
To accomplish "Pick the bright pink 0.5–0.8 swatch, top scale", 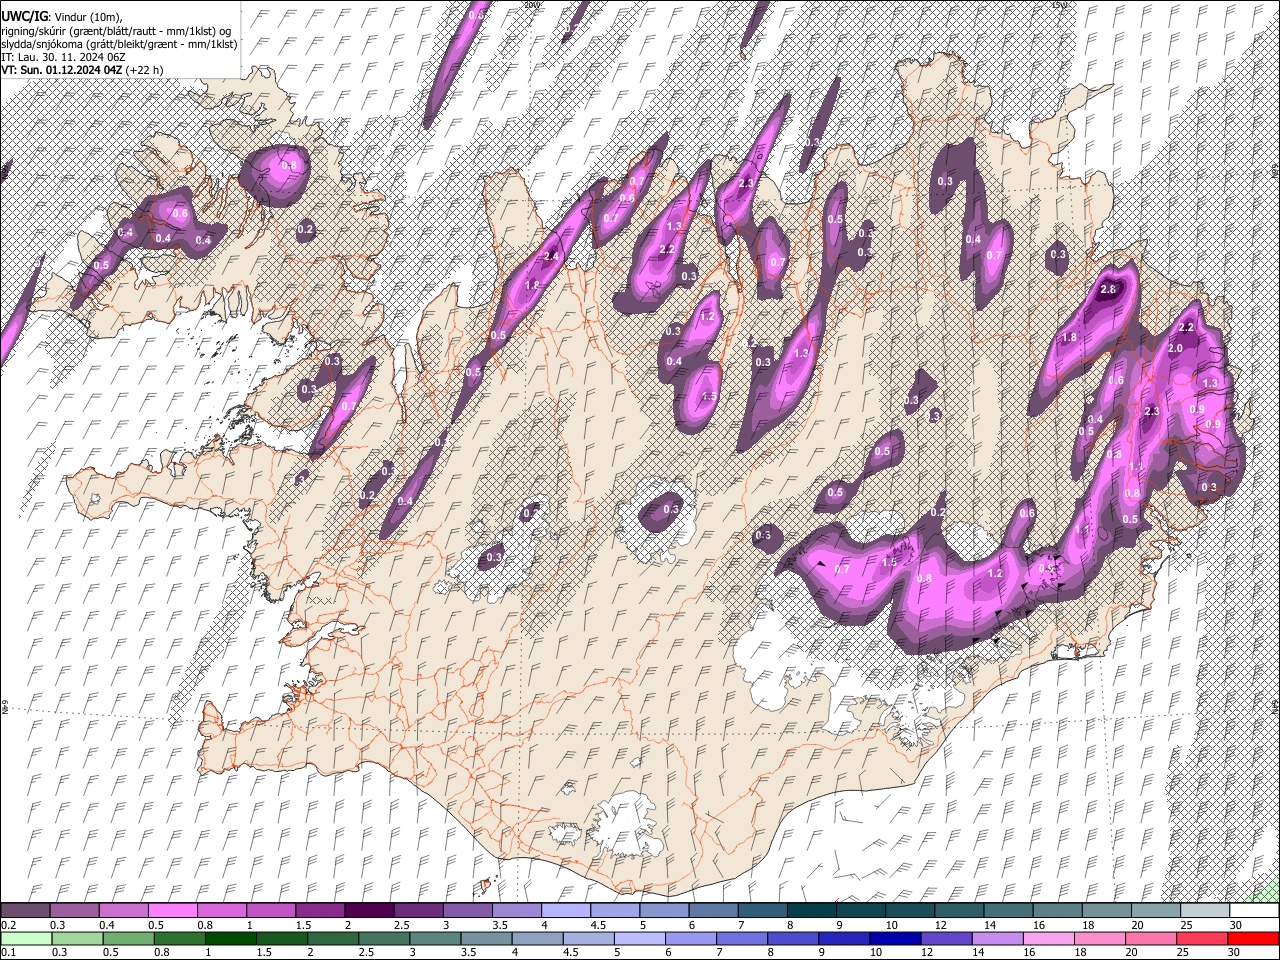I will (x=172, y=910).
